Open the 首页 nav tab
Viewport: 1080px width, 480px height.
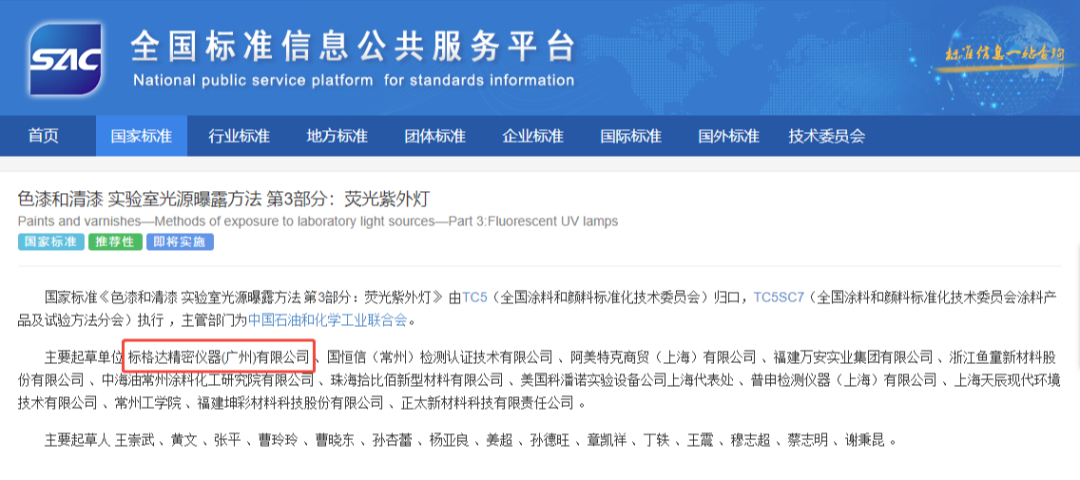(43, 136)
